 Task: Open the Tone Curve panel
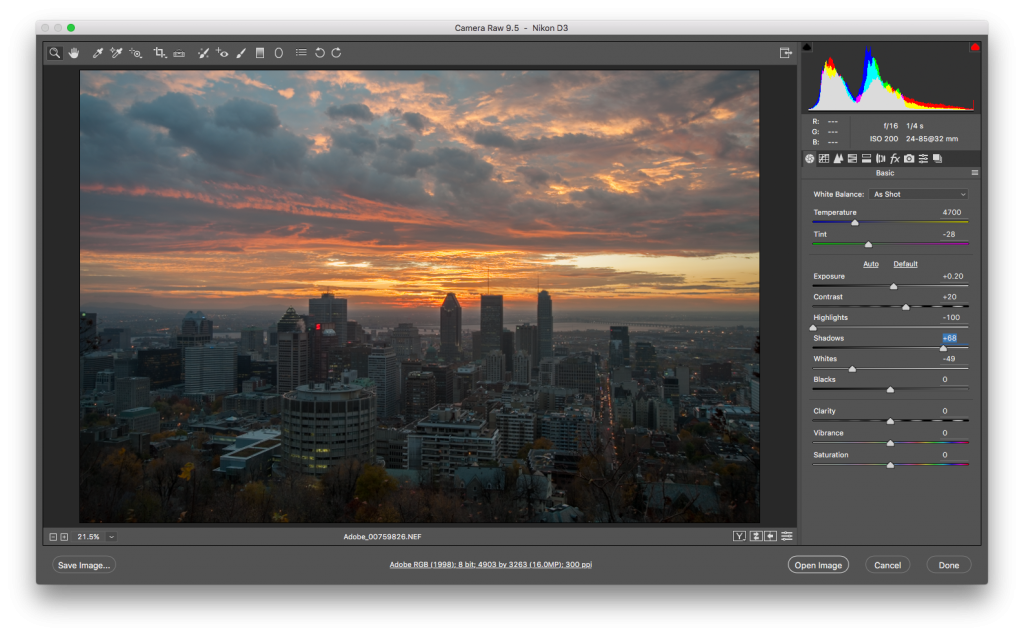tap(825, 158)
